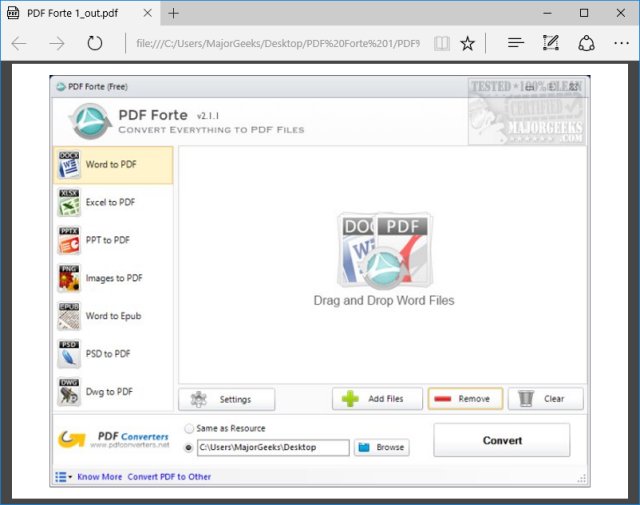Viewport: 640px width, 505px height.
Task: Open the Know More link
Action: click(100, 477)
